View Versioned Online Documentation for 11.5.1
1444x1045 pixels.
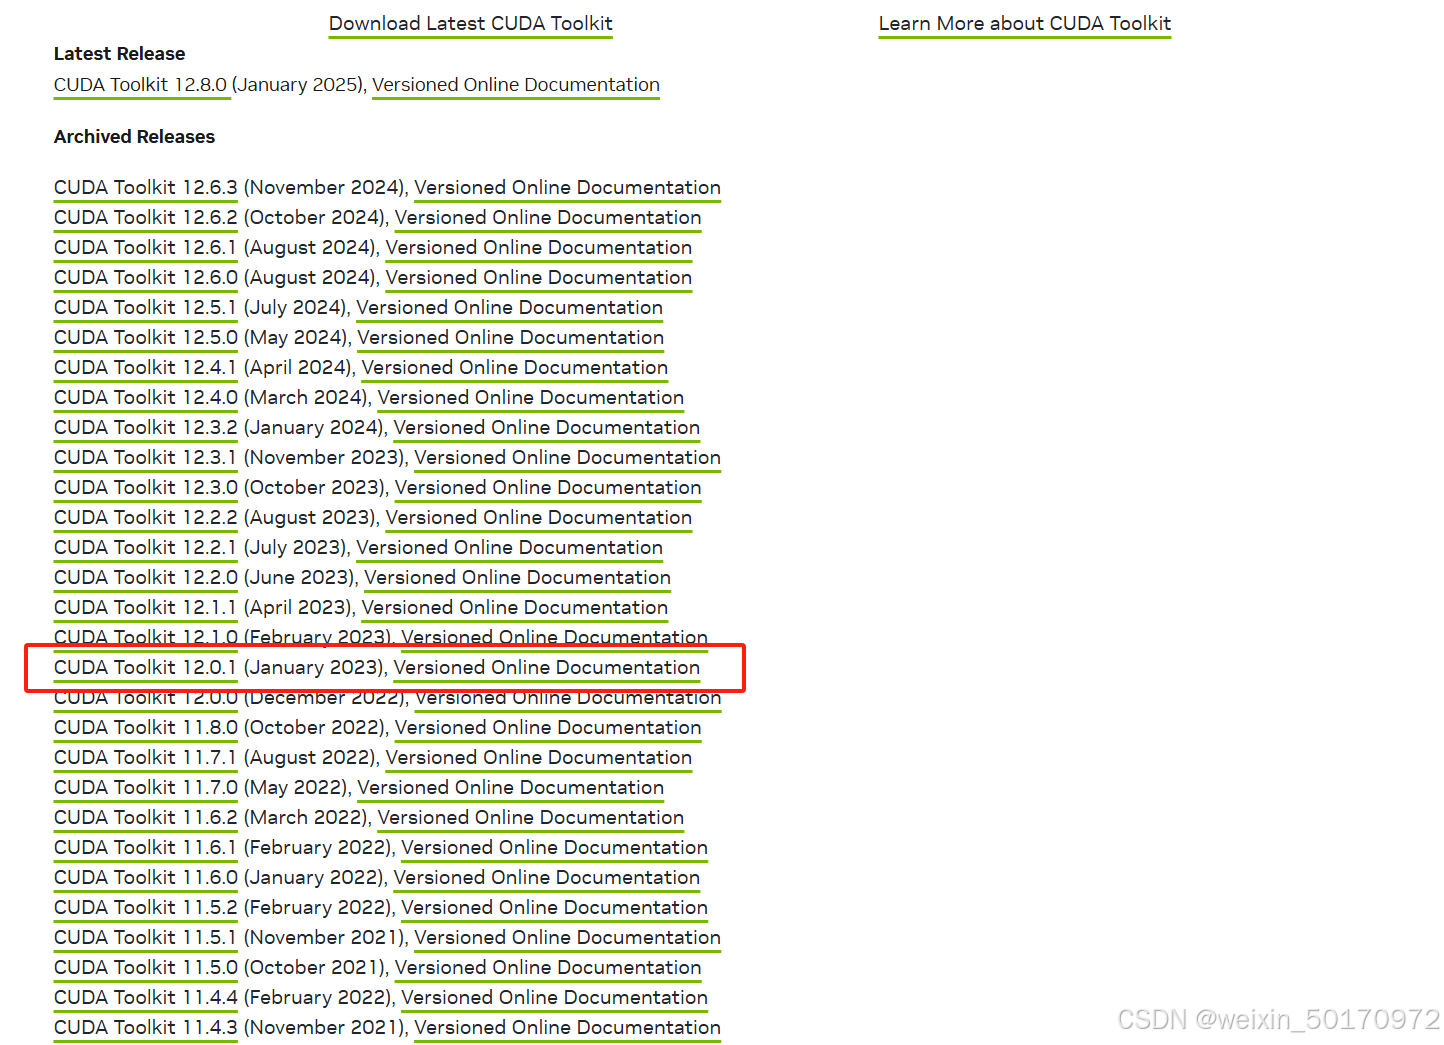[x=567, y=937]
